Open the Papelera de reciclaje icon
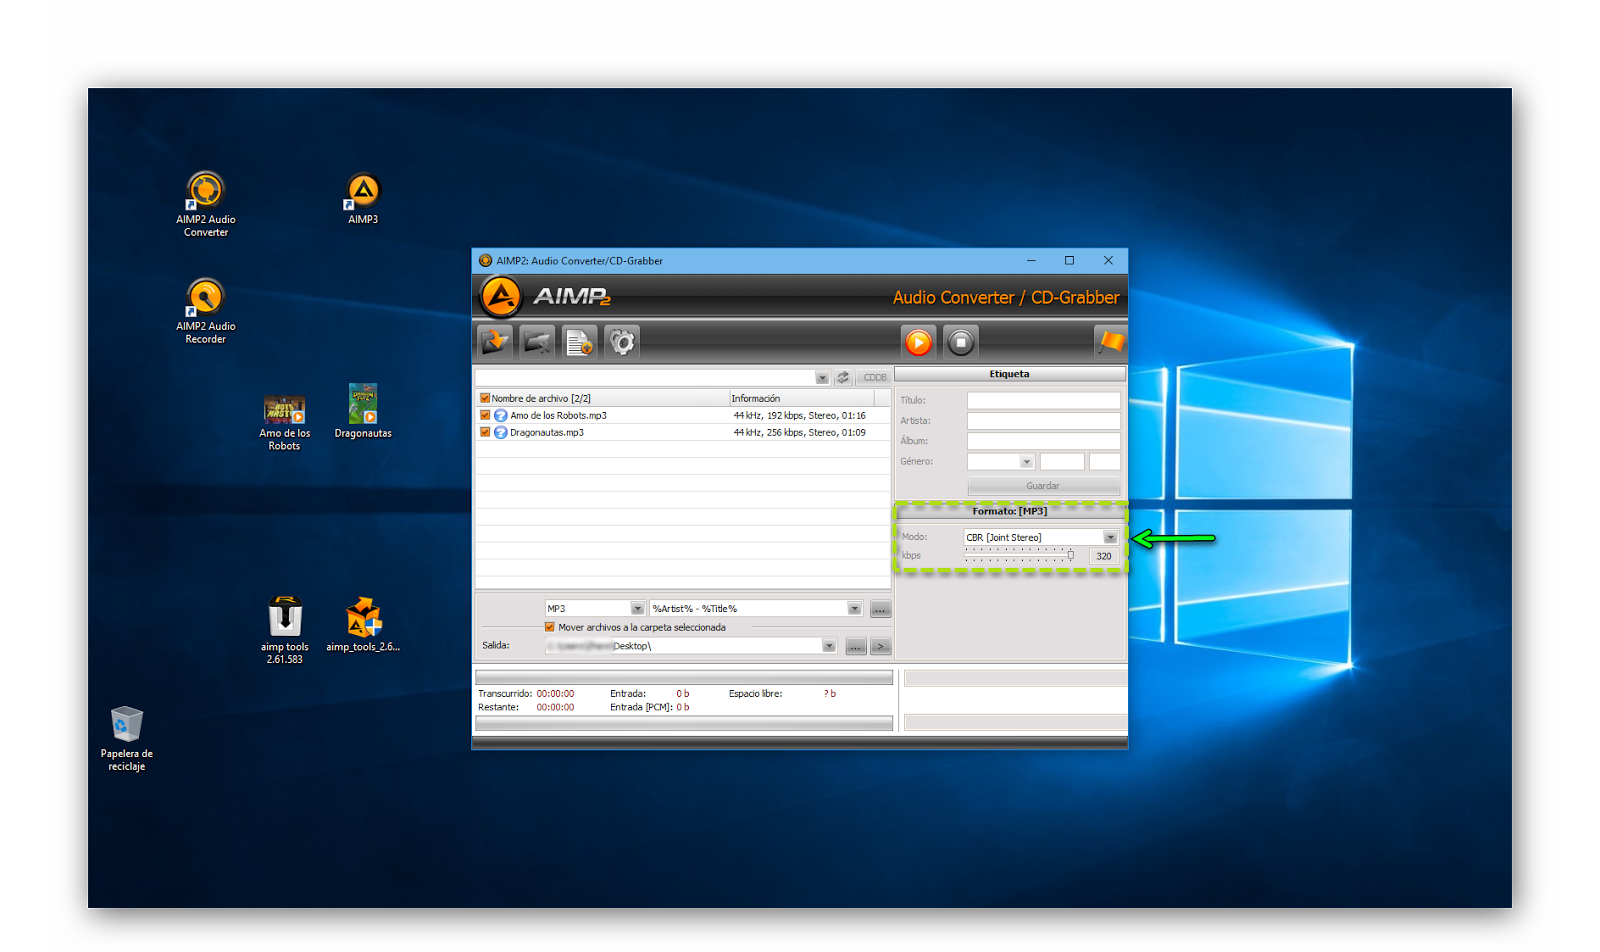1600x952 pixels. pos(126,738)
